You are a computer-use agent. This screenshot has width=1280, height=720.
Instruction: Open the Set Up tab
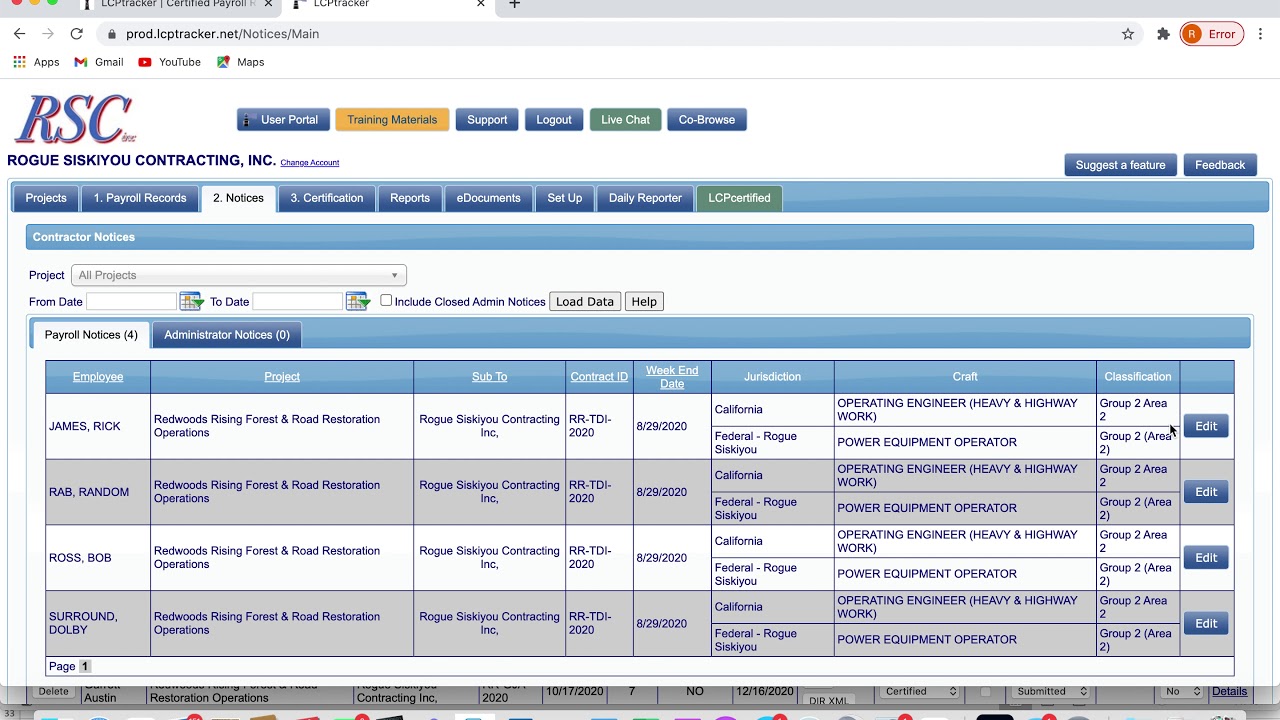(x=565, y=198)
